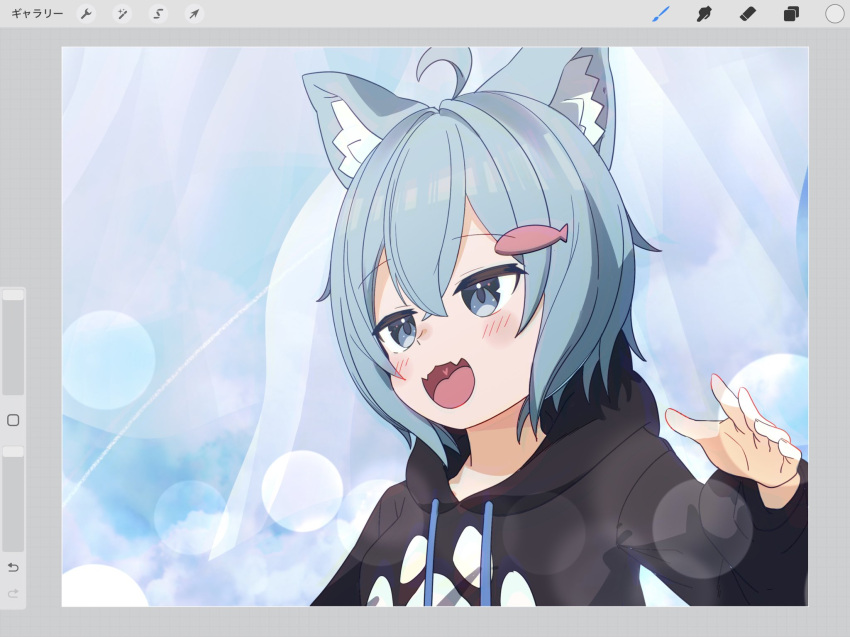Select the Smudge tool
The width and height of the screenshot is (850, 637).
point(703,13)
